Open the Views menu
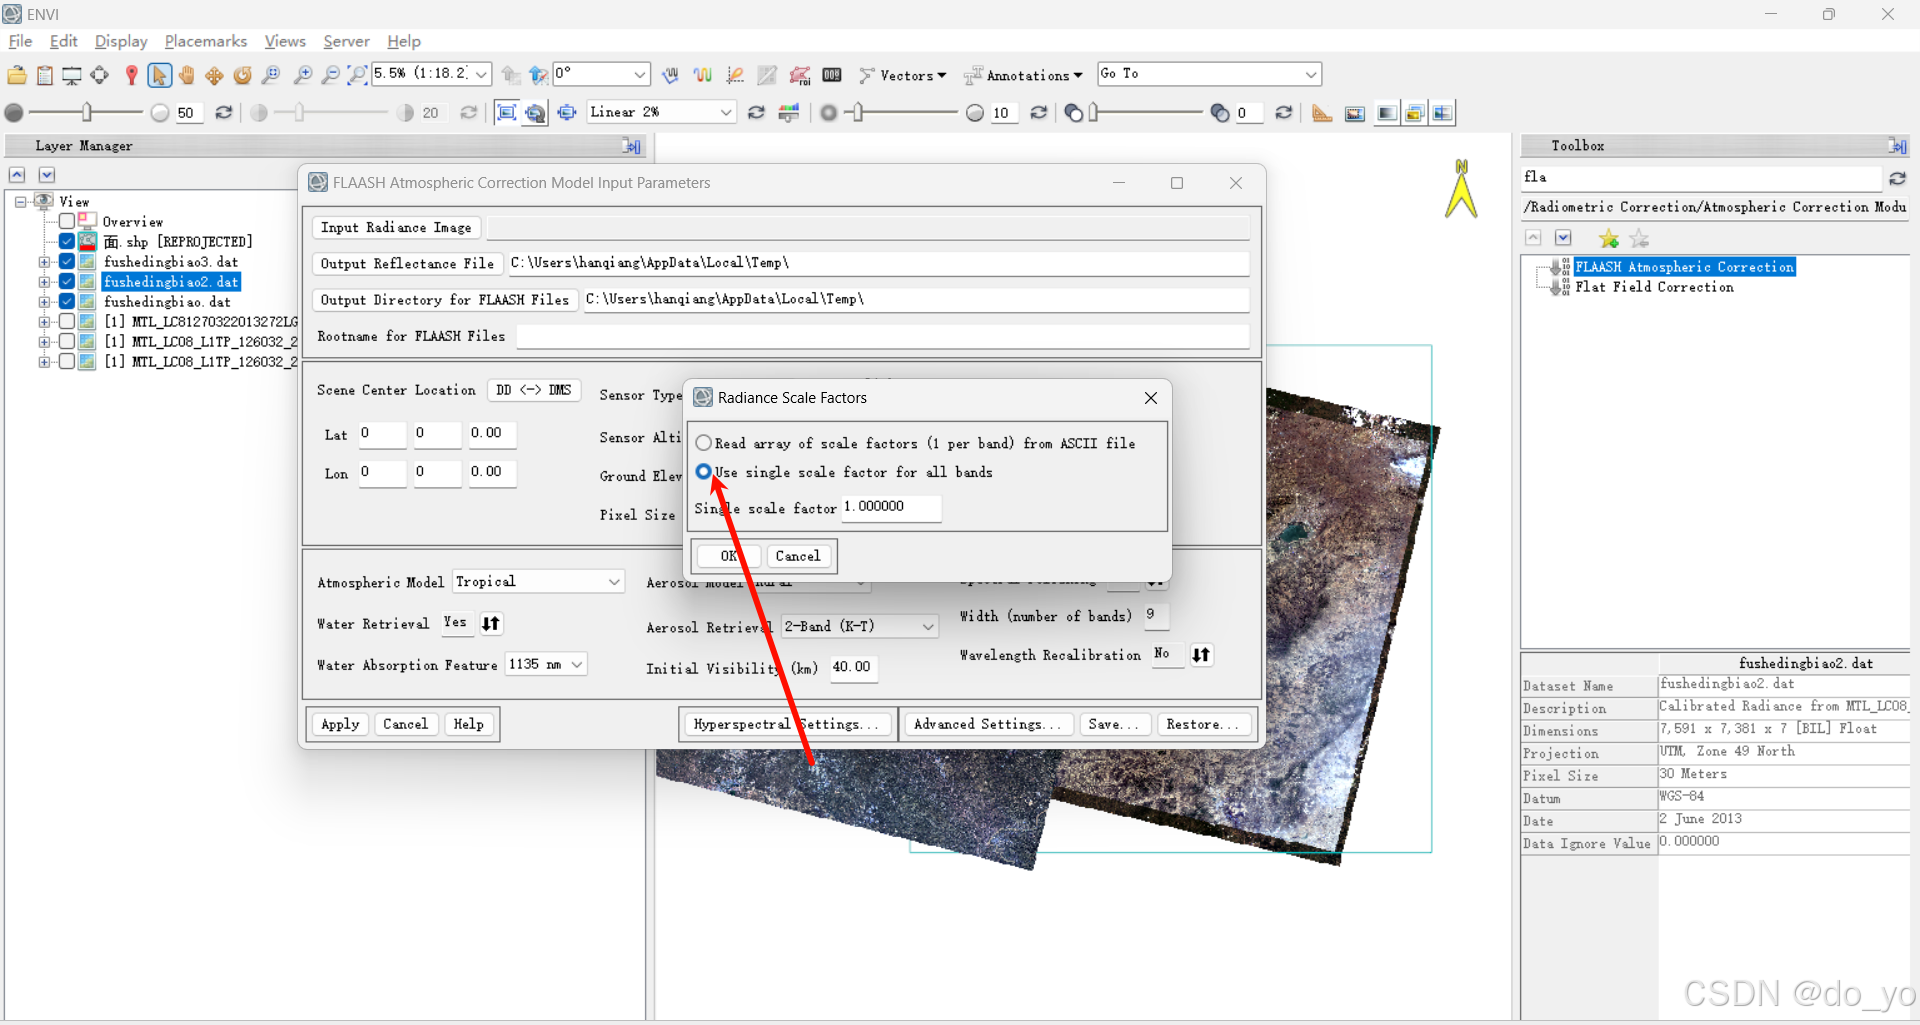Screen dimensions: 1920x1025 285,41
